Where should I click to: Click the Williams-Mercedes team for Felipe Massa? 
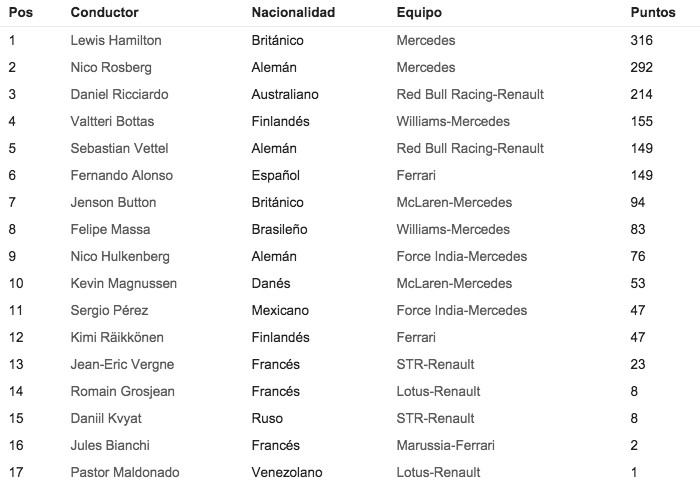coord(453,230)
